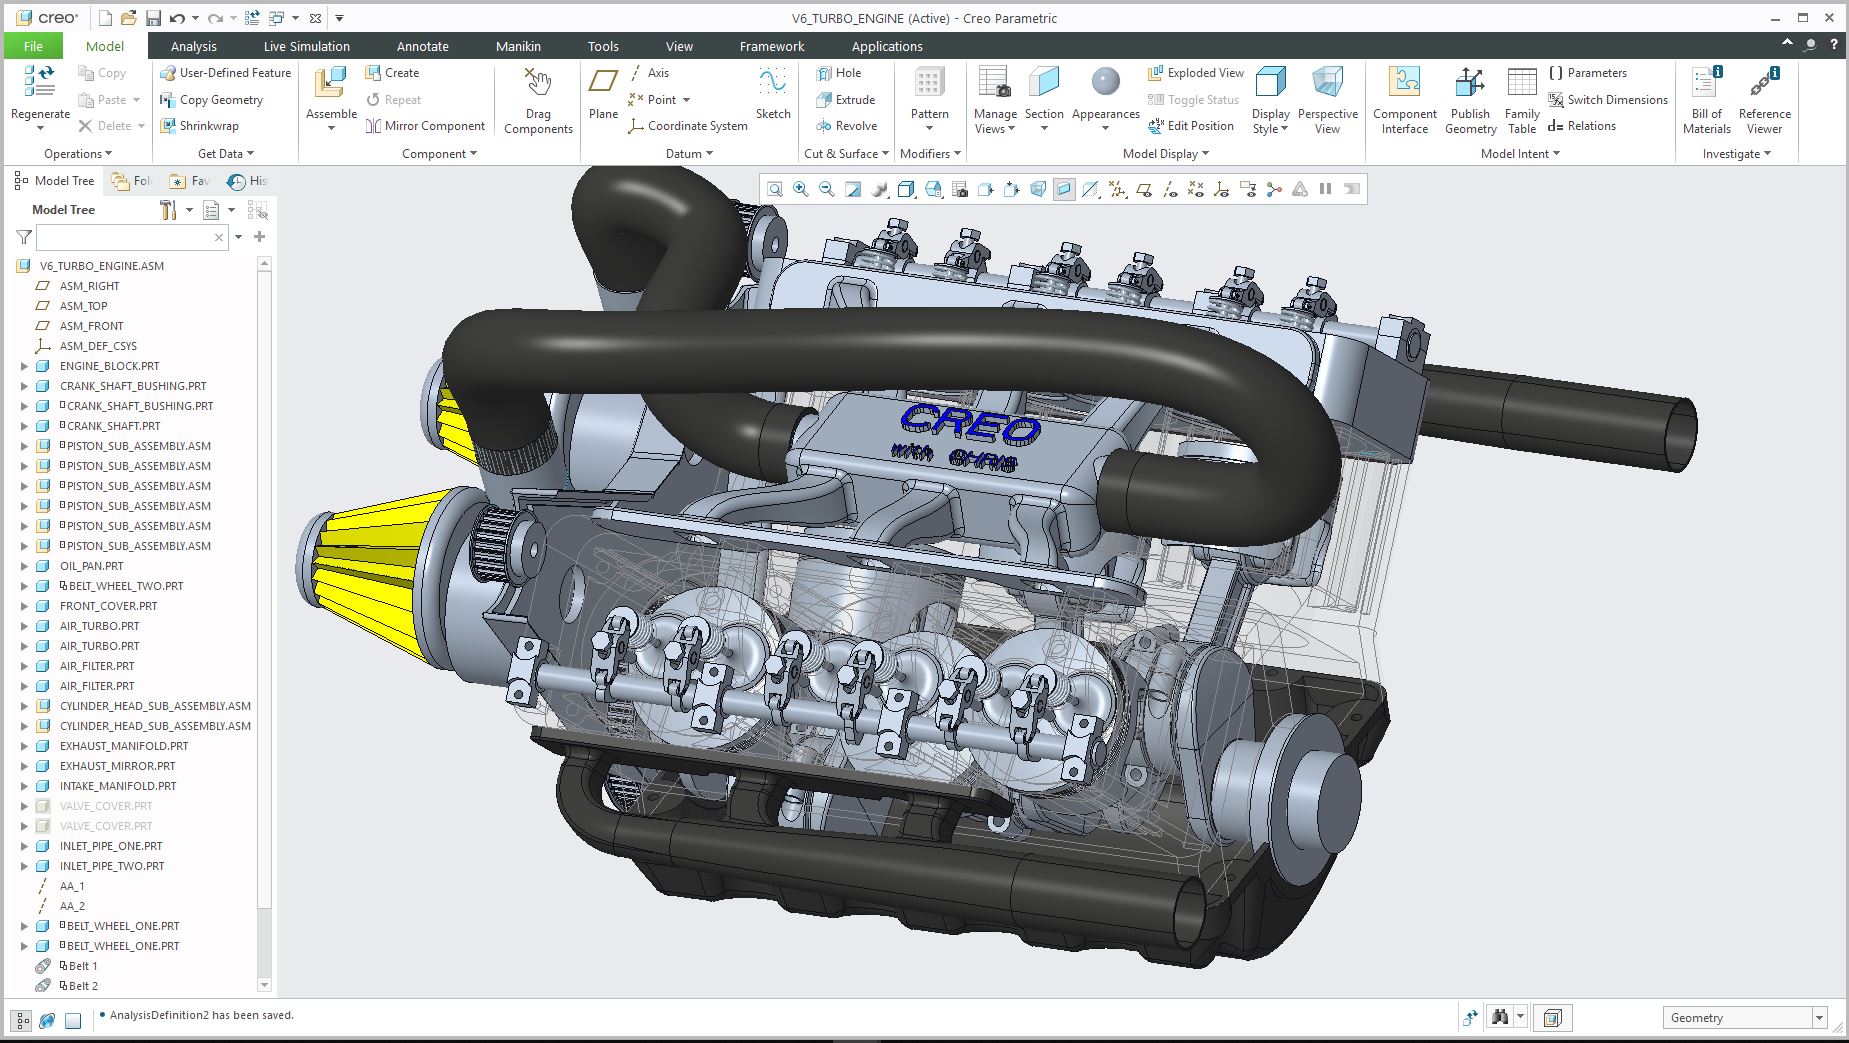
Task: Click the Regenerate icon
Action: coord(40,82)
